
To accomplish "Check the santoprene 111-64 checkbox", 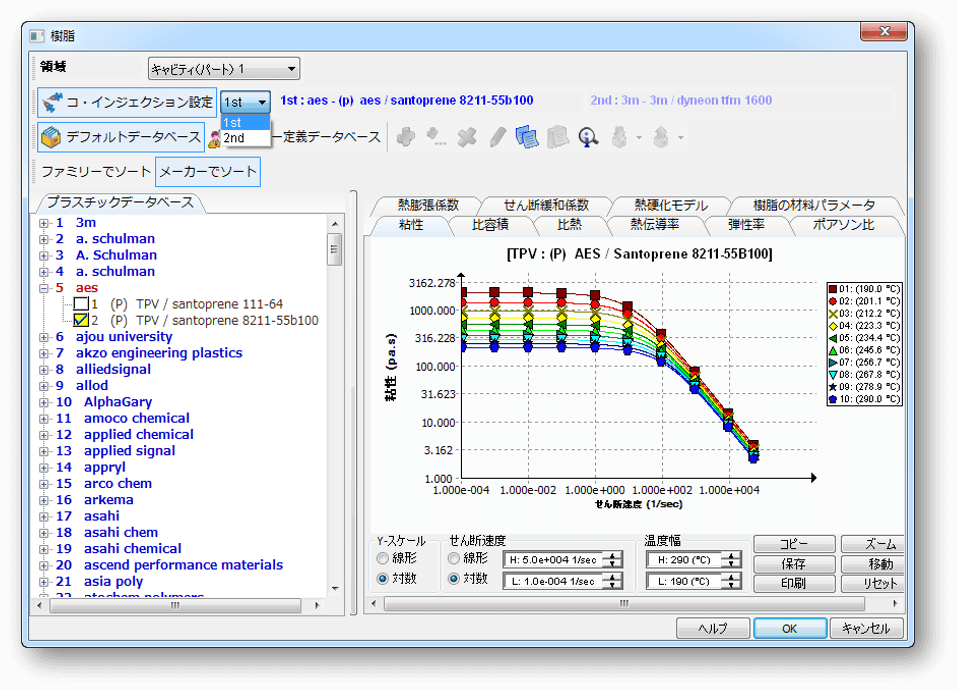I will point(81,304).
